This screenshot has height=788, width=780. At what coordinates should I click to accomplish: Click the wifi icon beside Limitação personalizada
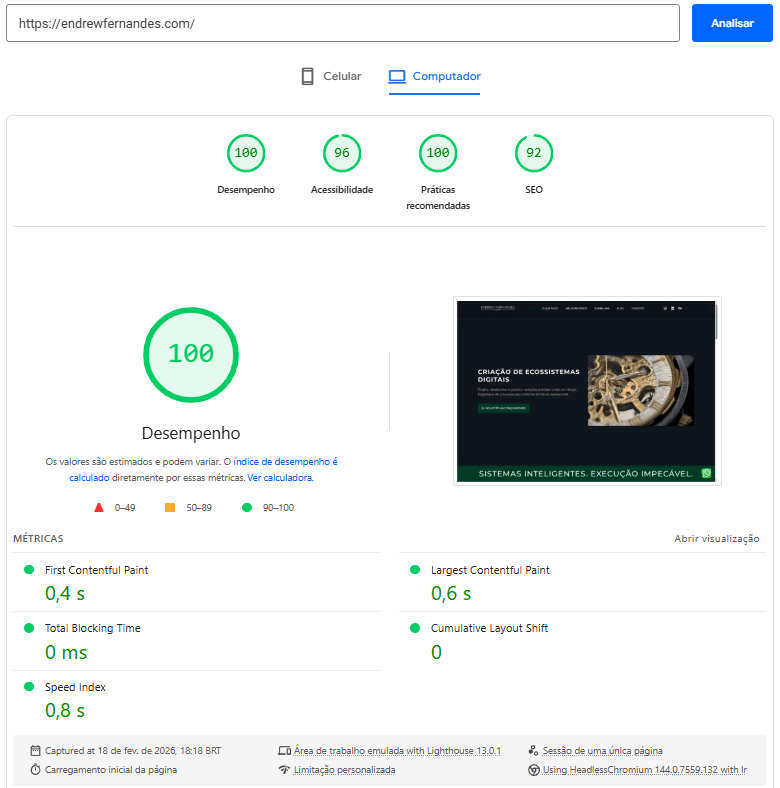(x=284, y=770)
